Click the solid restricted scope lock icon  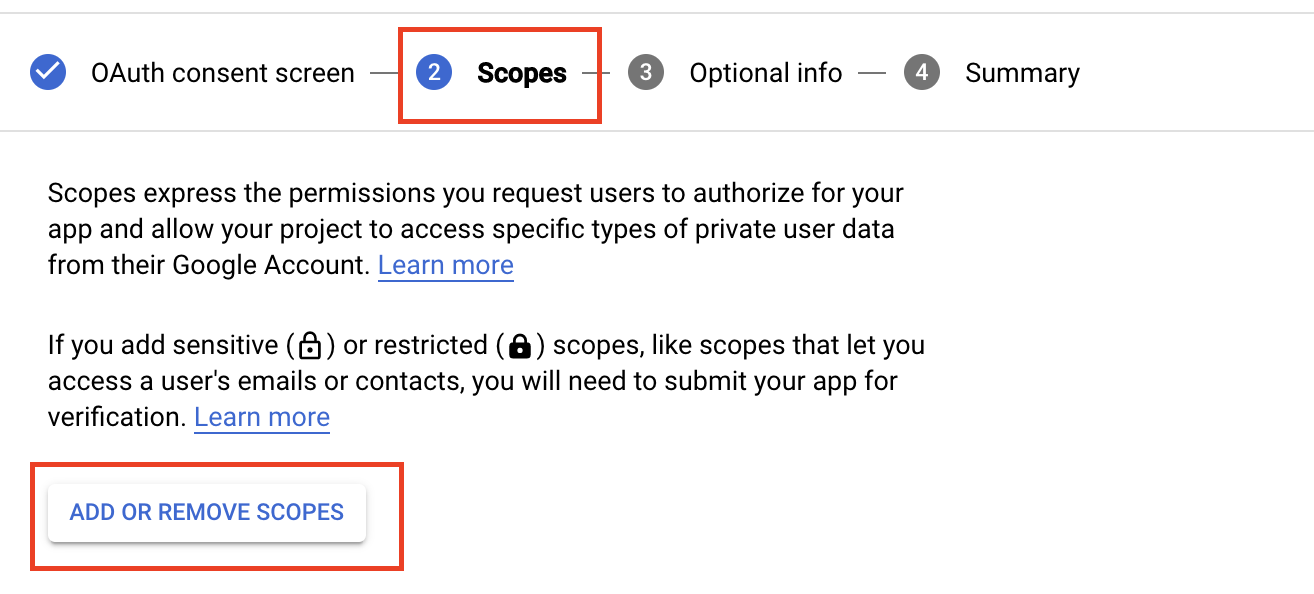click(519, 346)
